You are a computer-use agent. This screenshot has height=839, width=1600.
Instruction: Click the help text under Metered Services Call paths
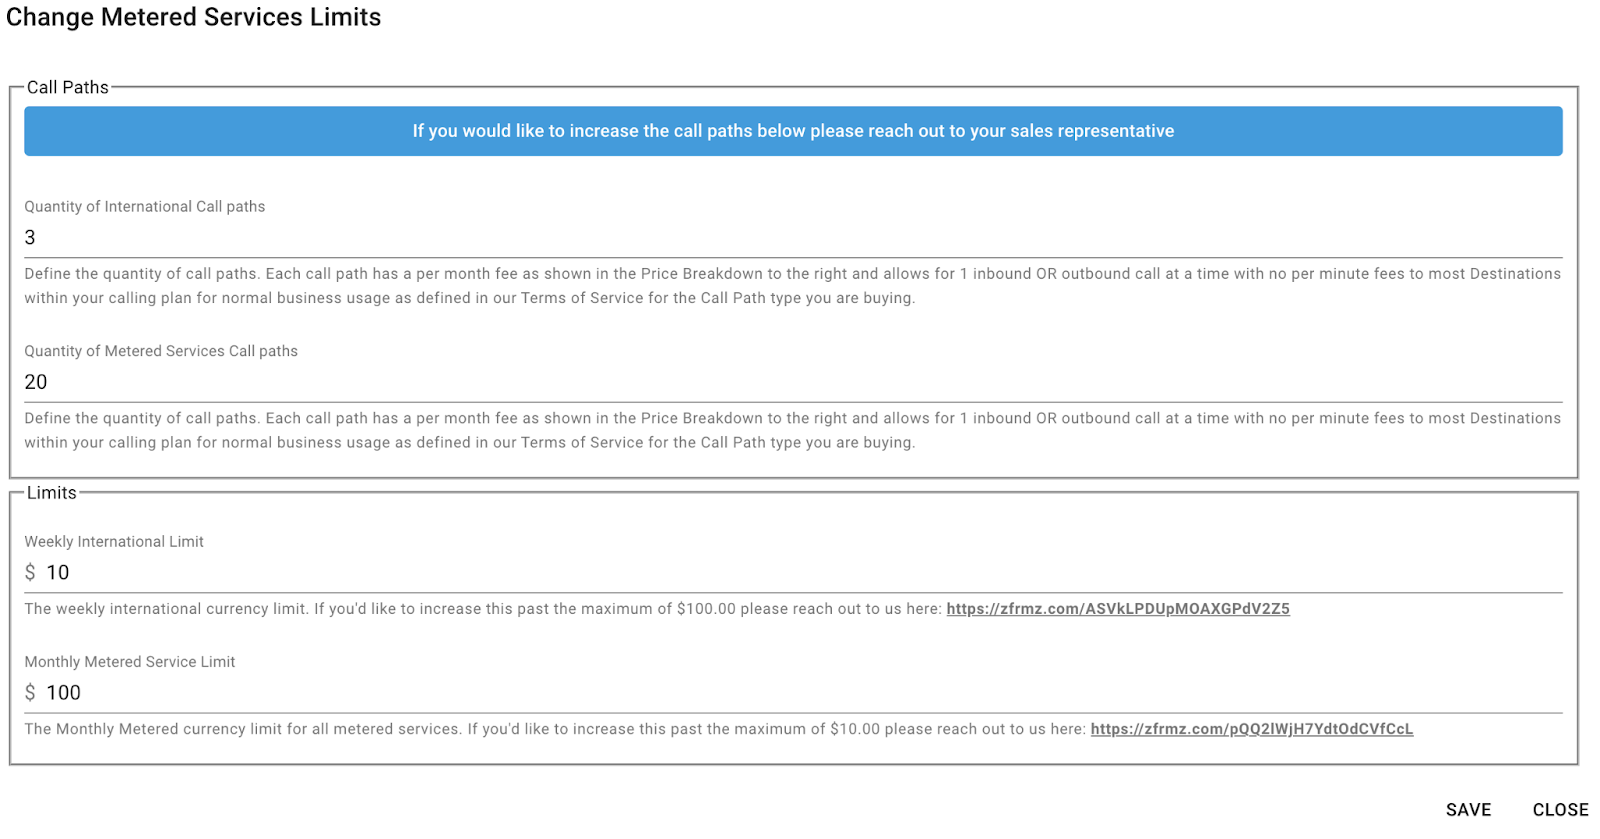click(792, 431)
